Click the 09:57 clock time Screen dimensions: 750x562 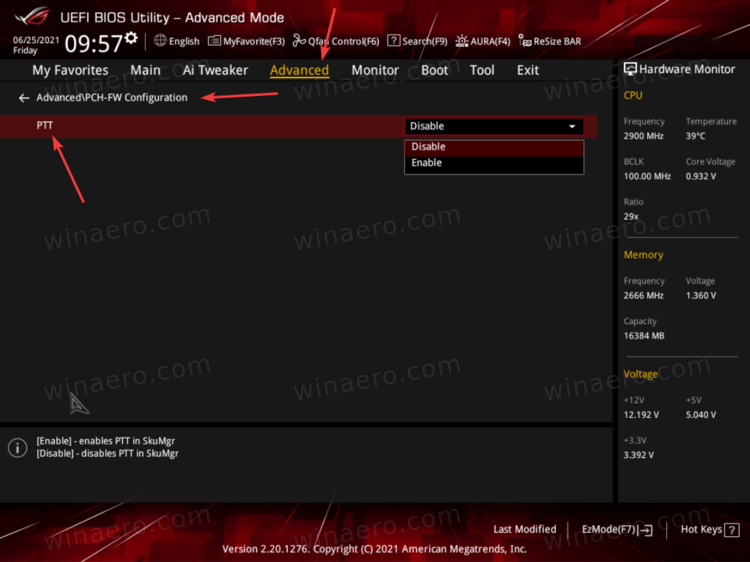pyautogui.click(x=94, y=44)
